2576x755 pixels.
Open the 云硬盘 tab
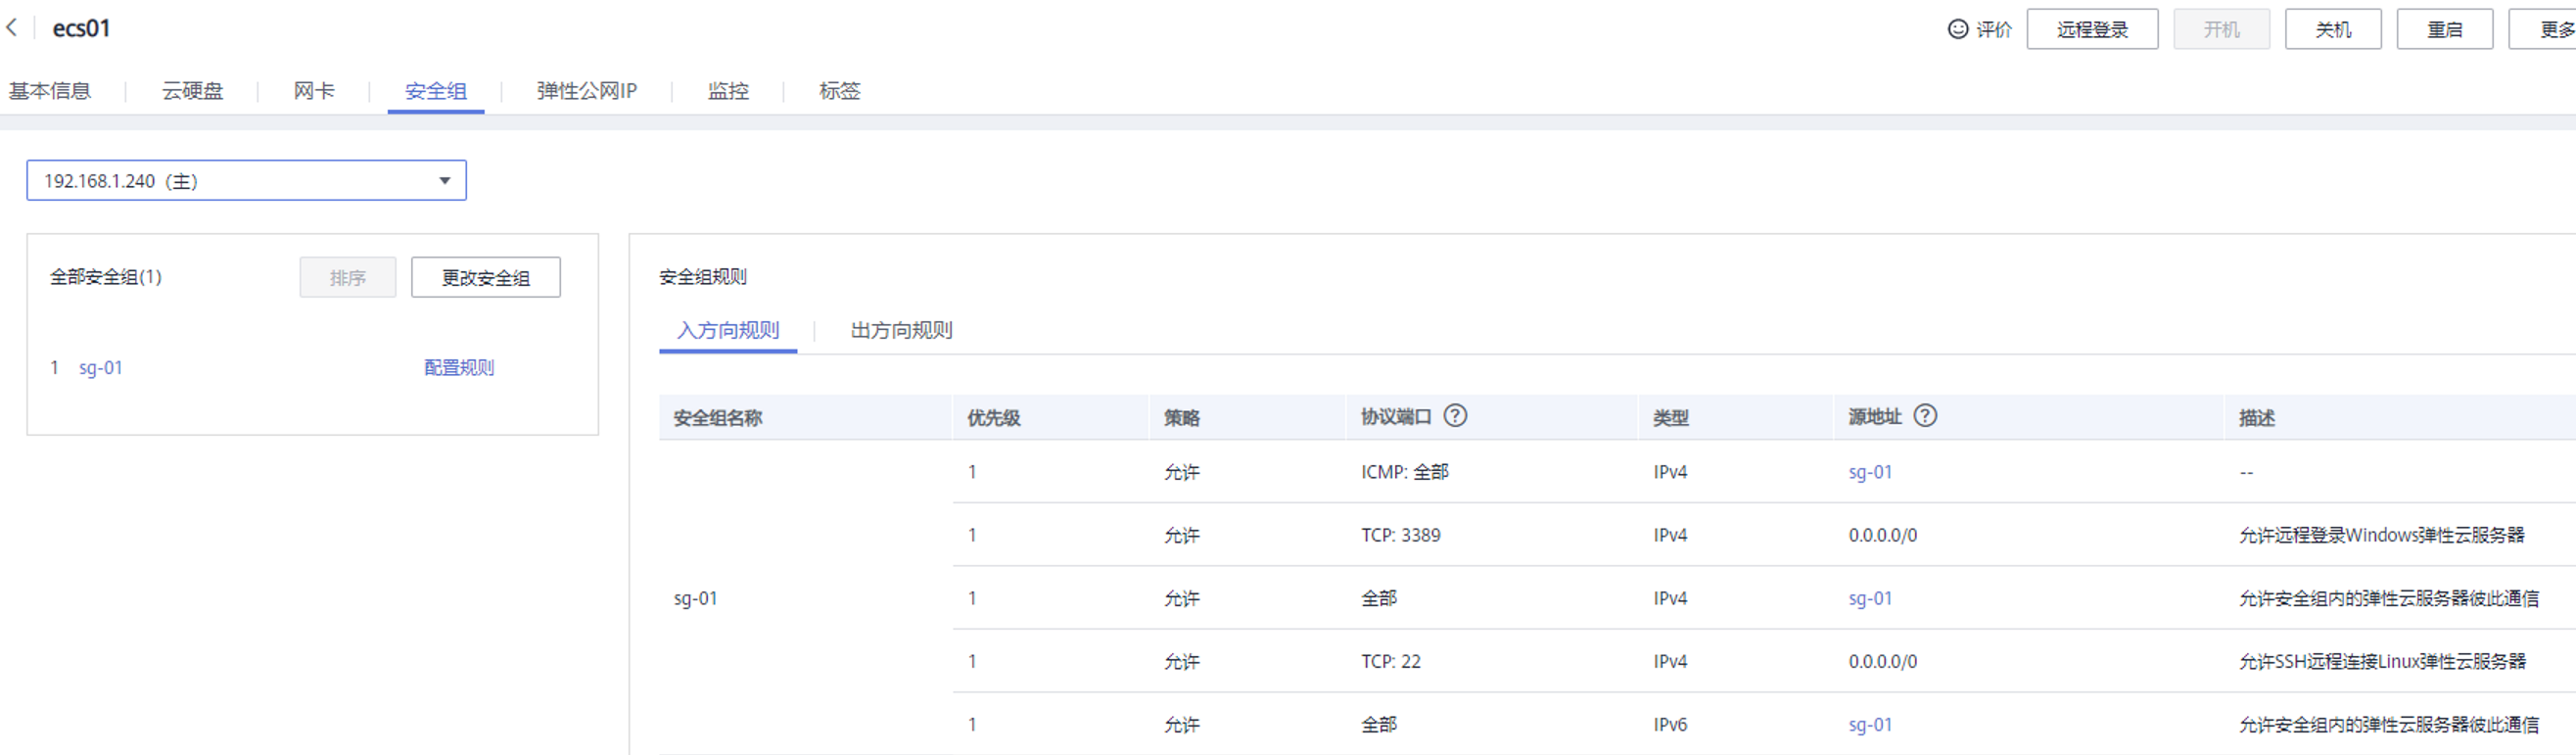[x=192, y=91]
